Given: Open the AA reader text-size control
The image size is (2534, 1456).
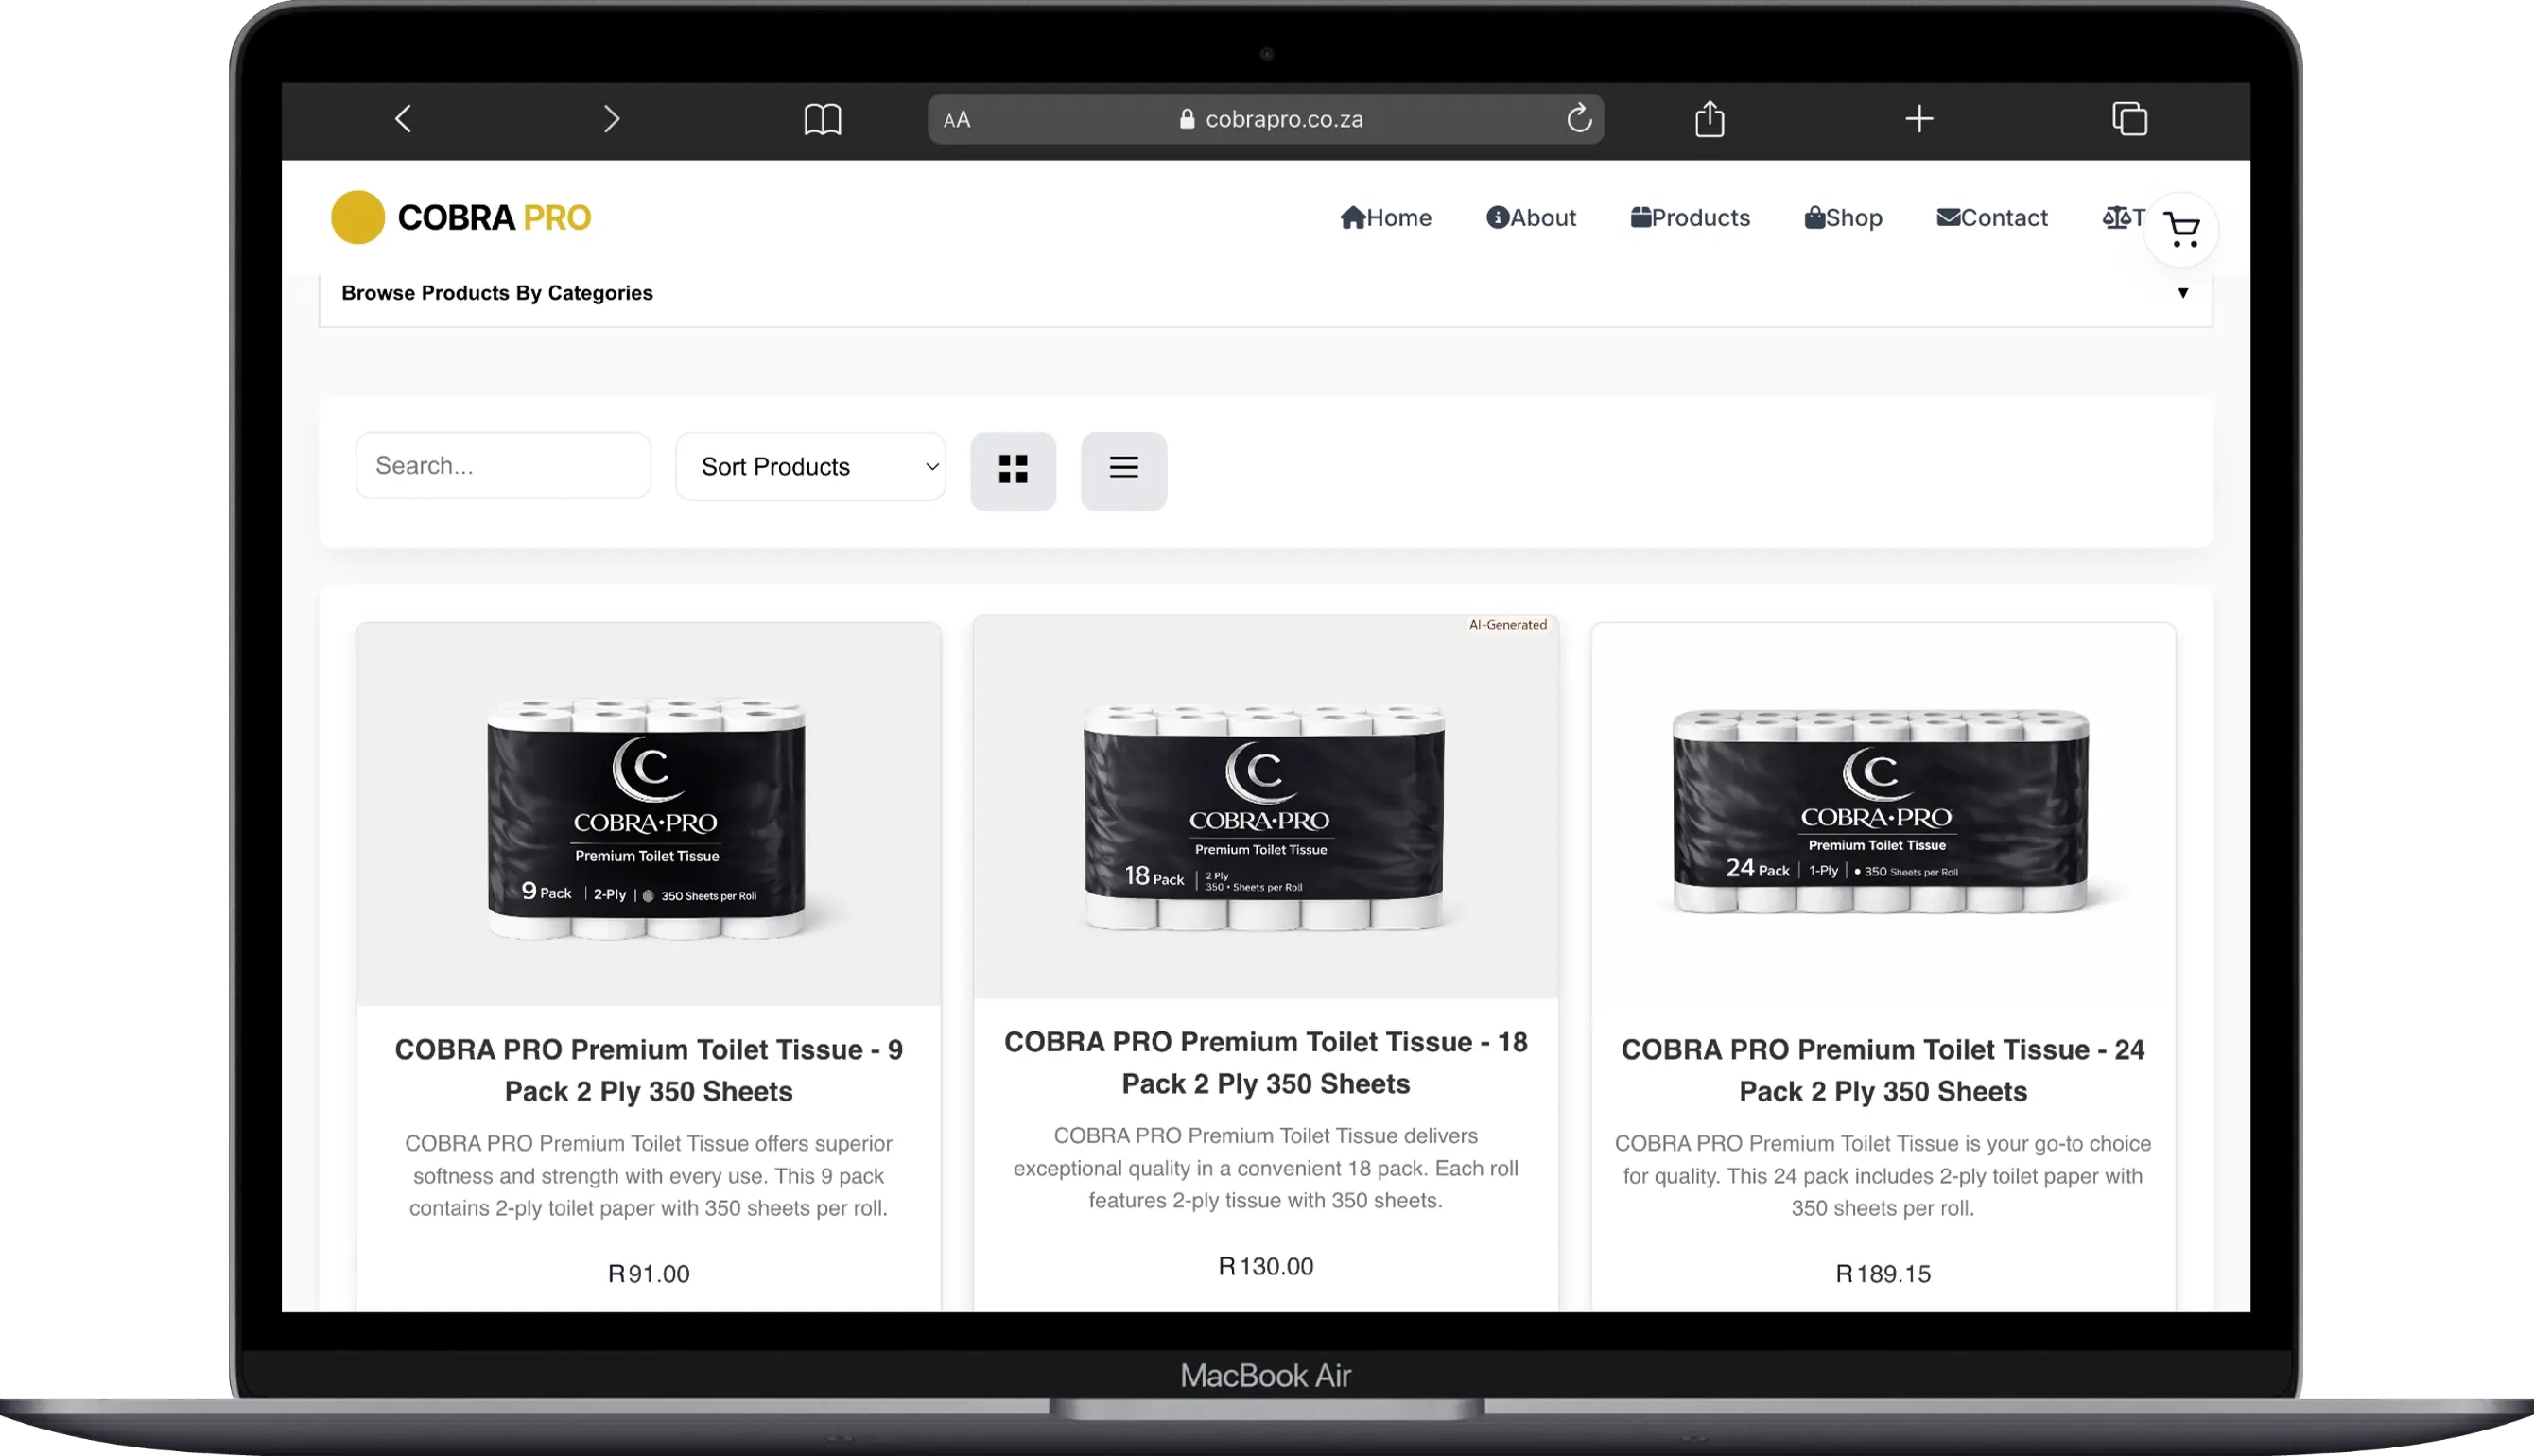Looking at the screenshot, I should click(x=957, y=120).
